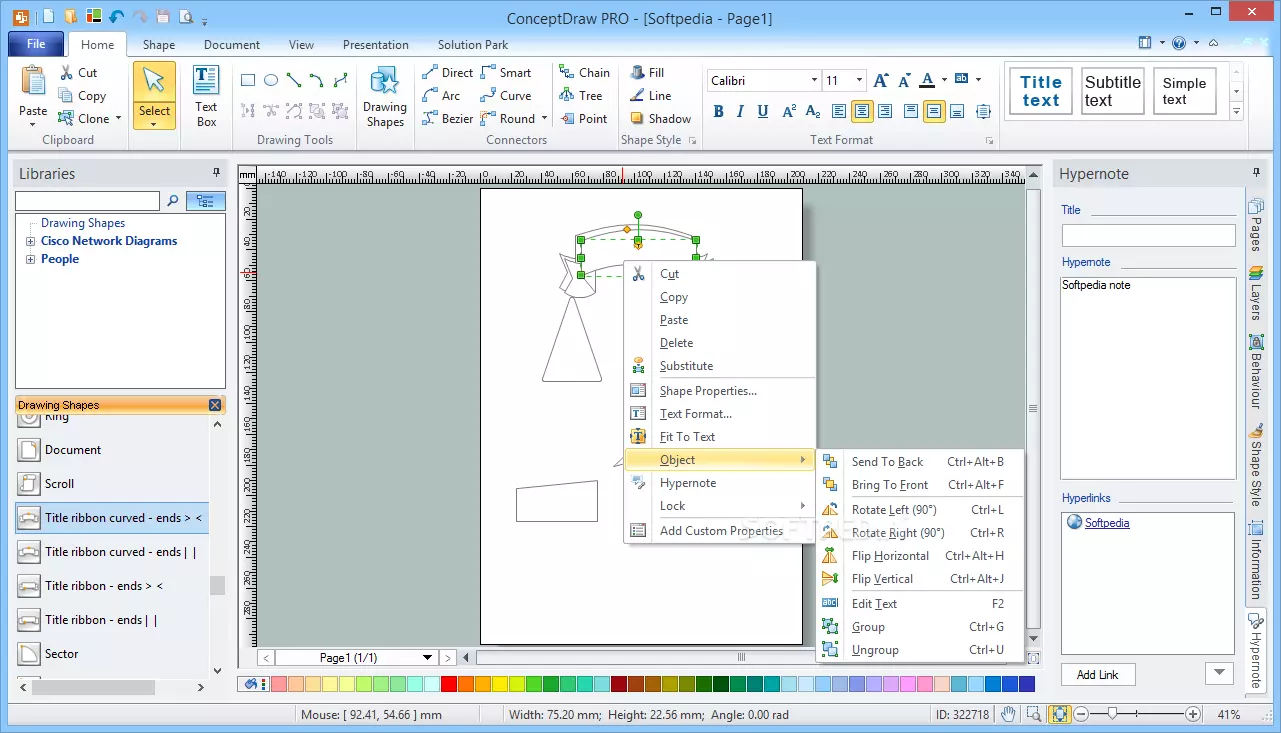Switch to the Shape ribbon tab
This screenshot has height=733, width=1281.
[x=158, y=44]
